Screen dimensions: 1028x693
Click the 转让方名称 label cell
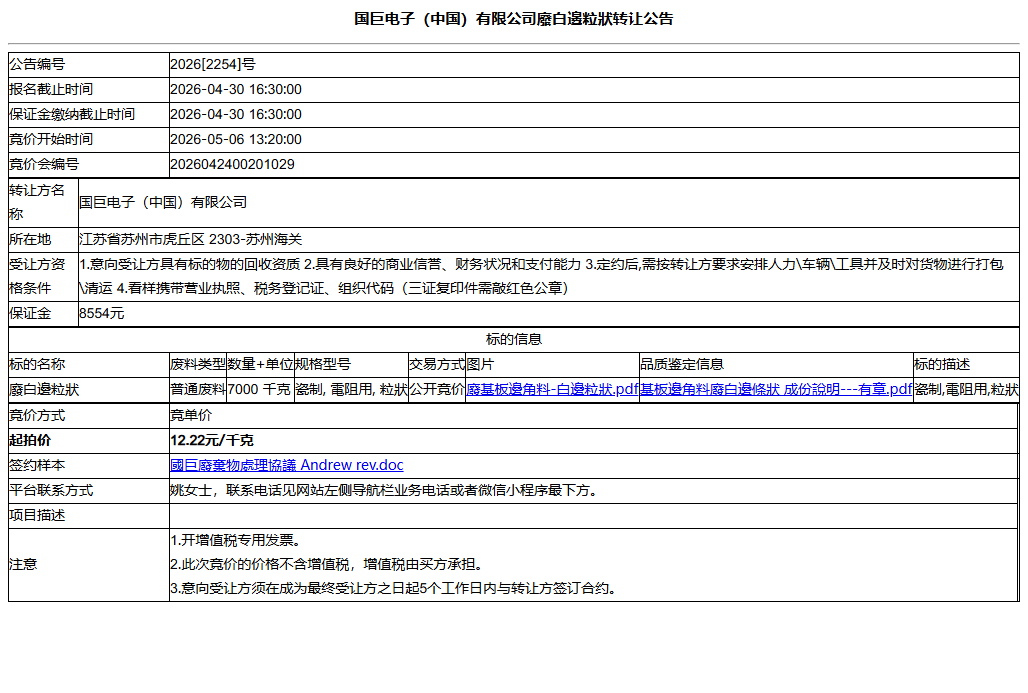[x=43, y=202]
